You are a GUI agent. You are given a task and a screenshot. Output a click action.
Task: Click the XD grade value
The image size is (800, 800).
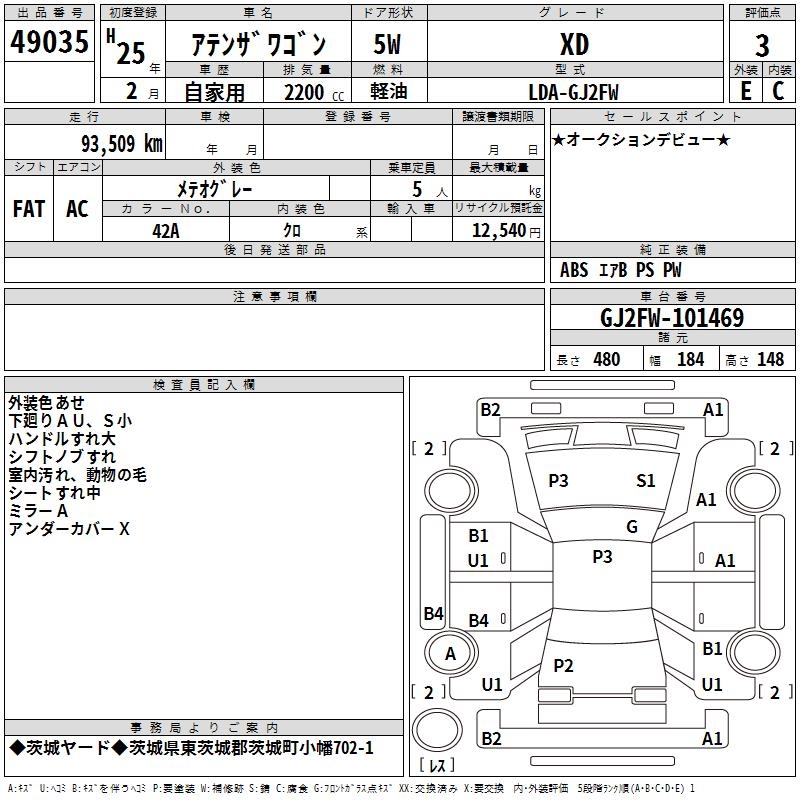point(574,45)
